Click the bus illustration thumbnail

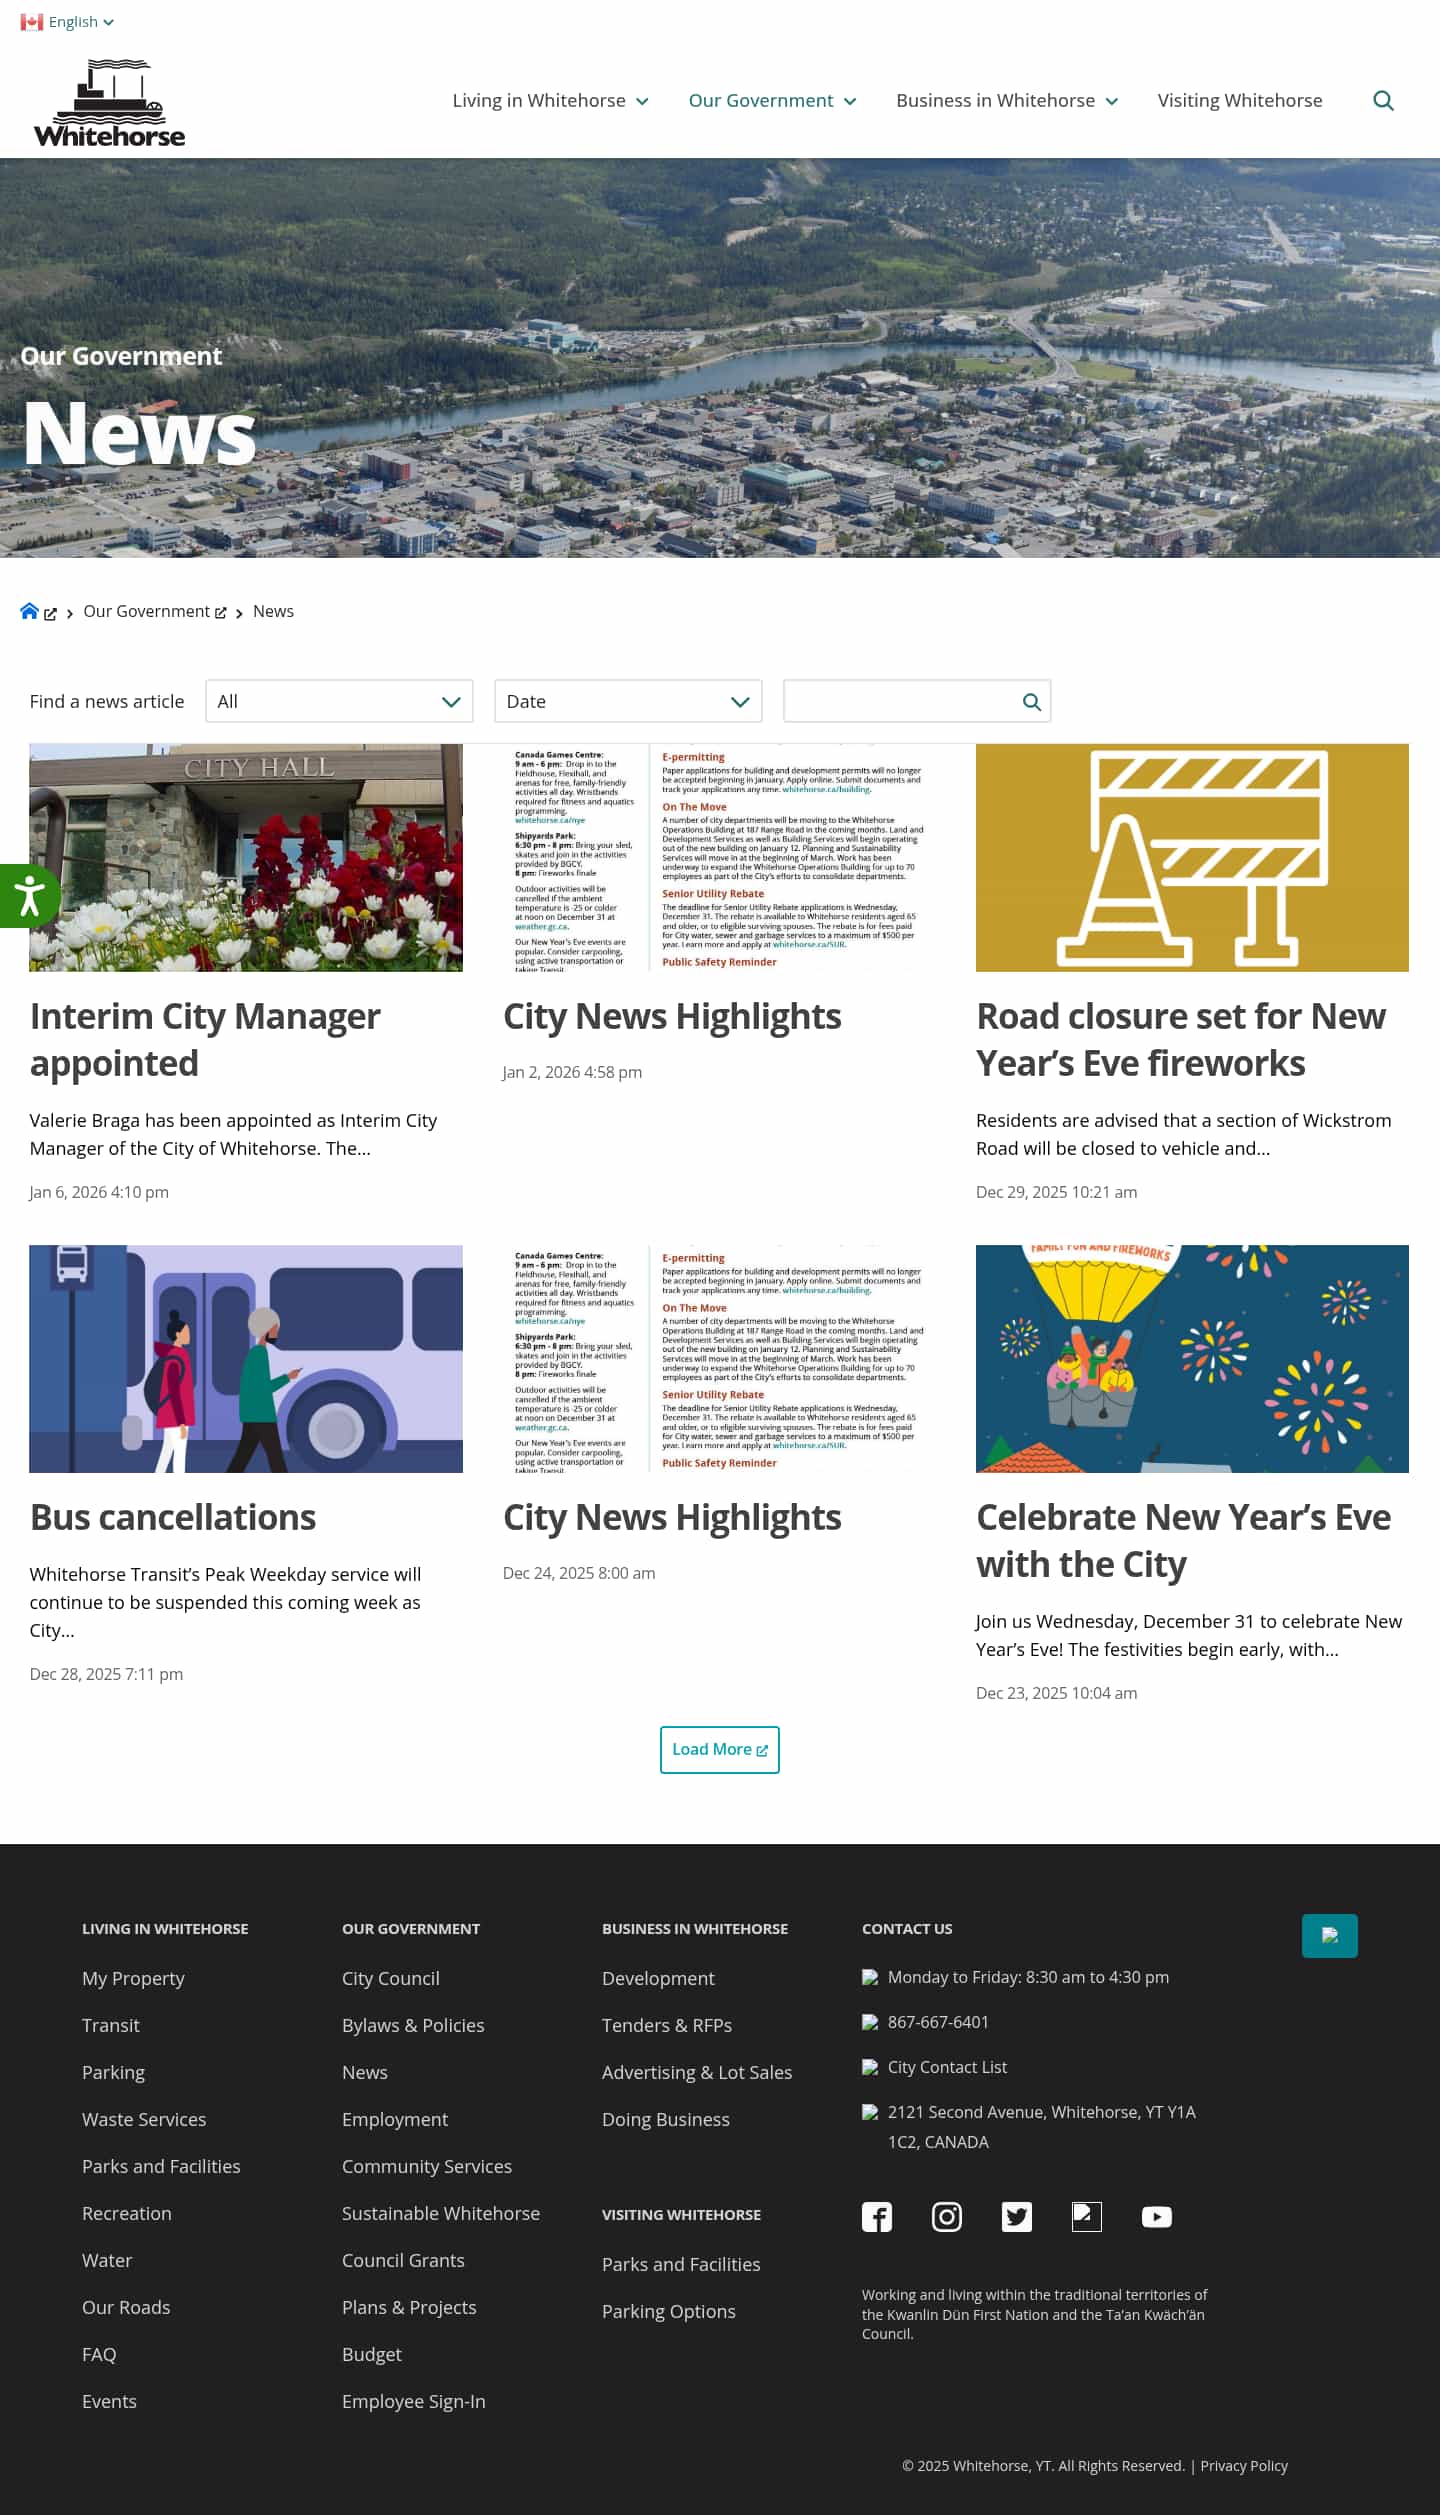click(246, 1359)
